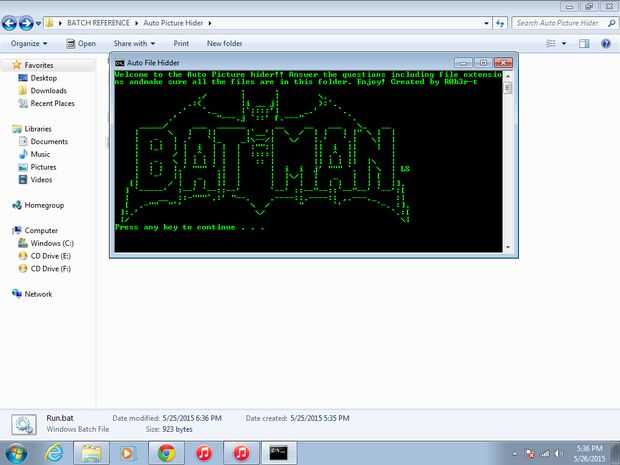The image size is (620, 465).
Task: Launch Google Chrome from taskbar
Action: 166,453
